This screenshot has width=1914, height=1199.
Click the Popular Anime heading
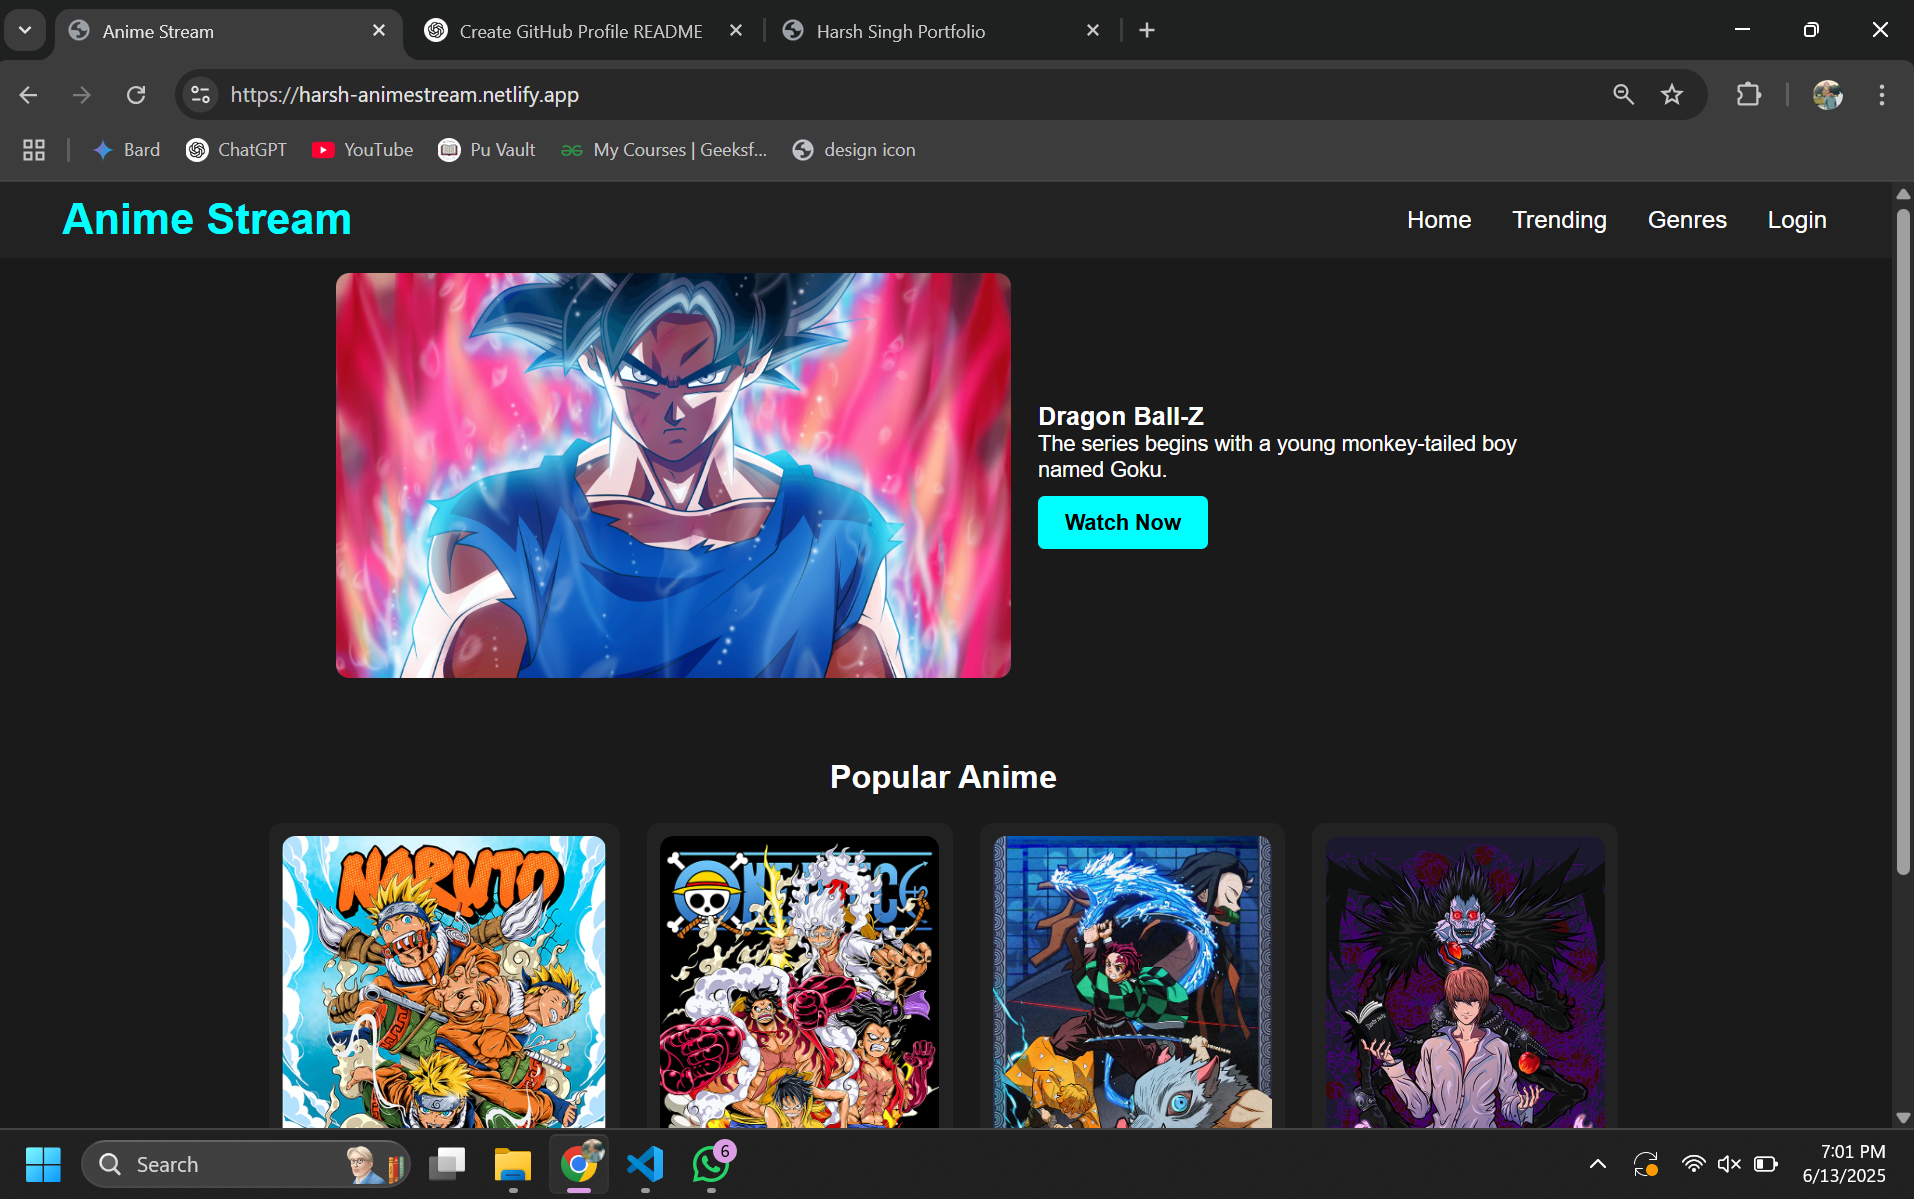point(943,777)
